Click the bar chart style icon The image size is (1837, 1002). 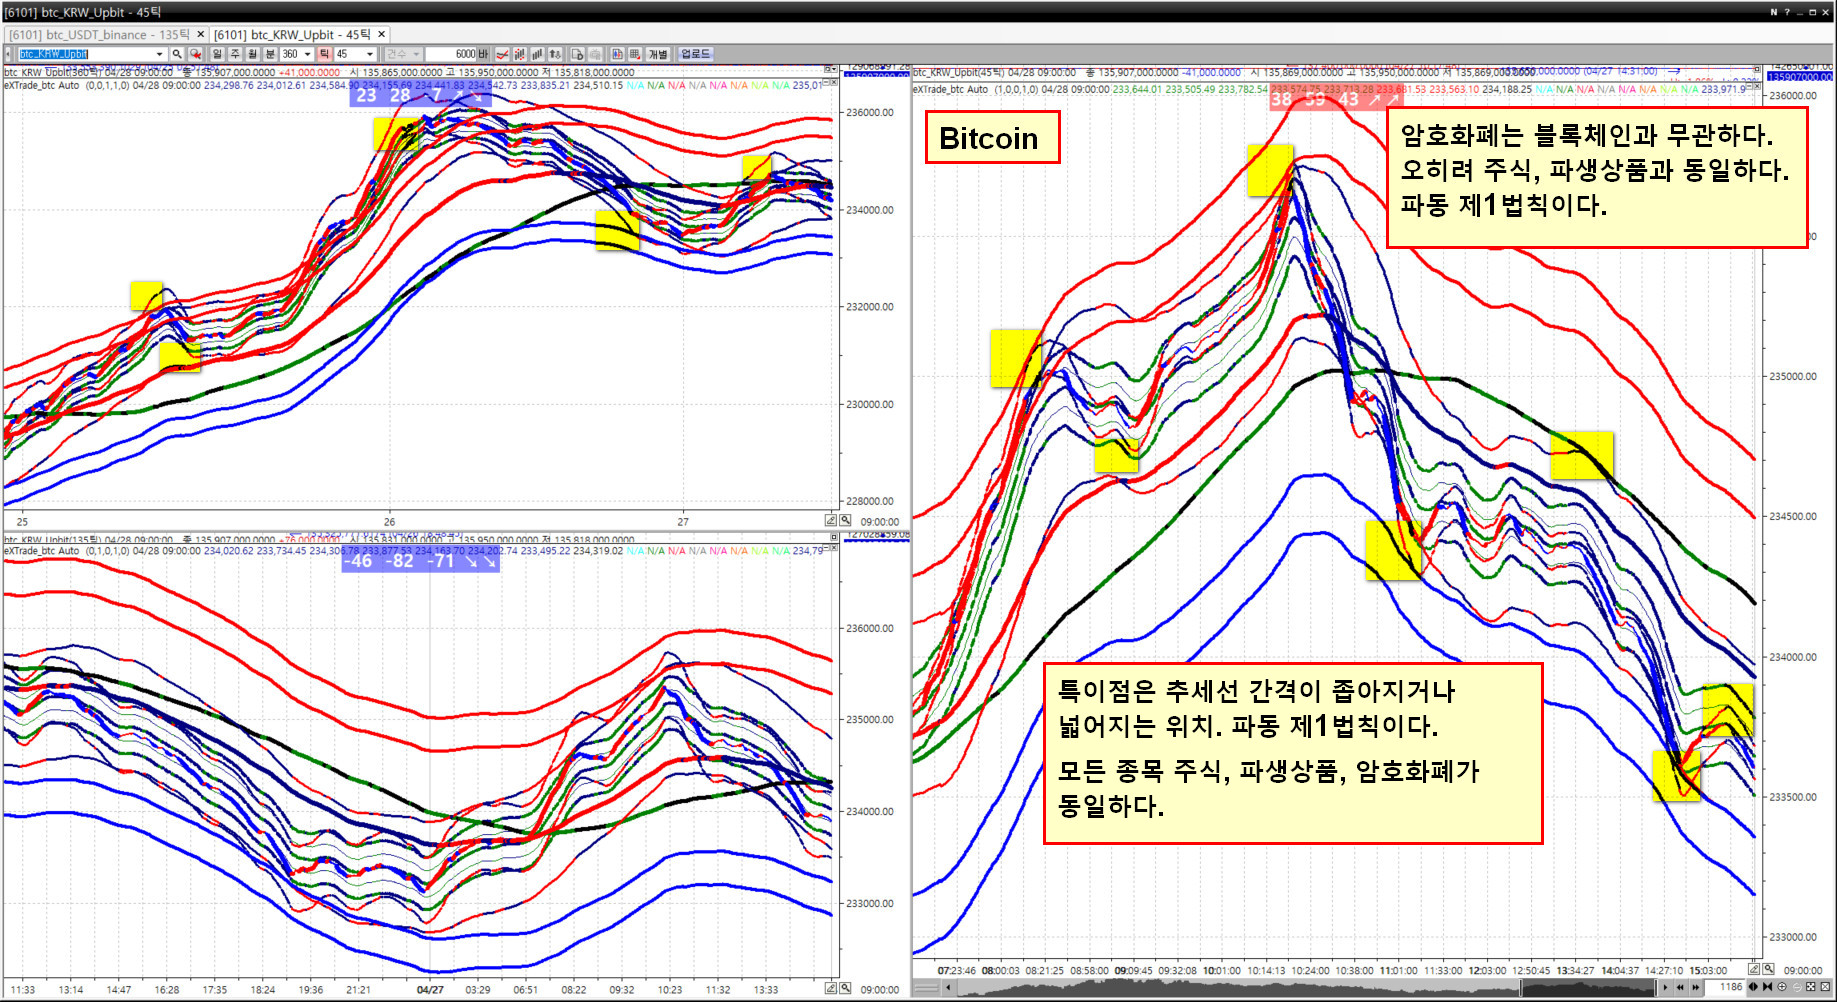[x=537, y=54]
